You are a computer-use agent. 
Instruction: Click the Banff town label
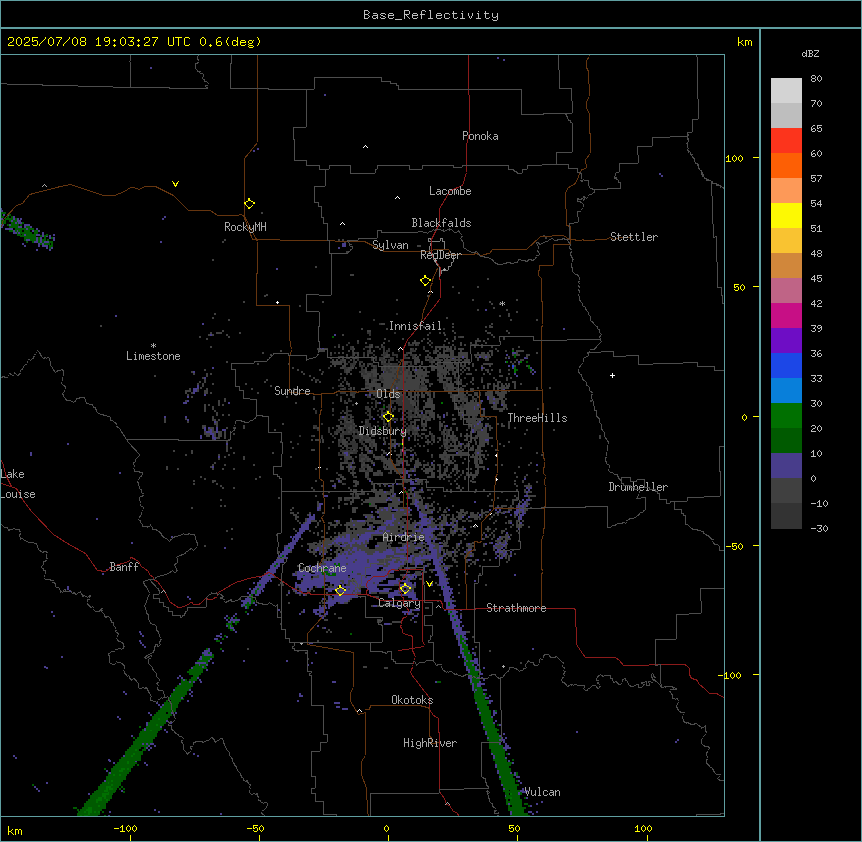tap(124, 567)
